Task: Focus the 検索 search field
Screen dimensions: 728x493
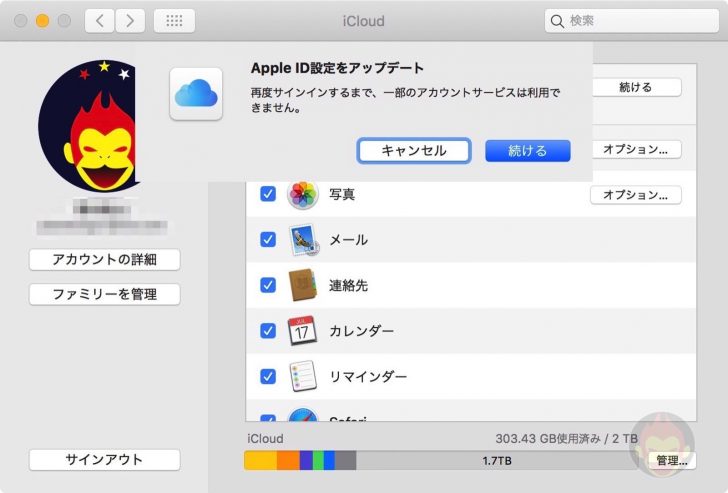Action: (632, 21)
